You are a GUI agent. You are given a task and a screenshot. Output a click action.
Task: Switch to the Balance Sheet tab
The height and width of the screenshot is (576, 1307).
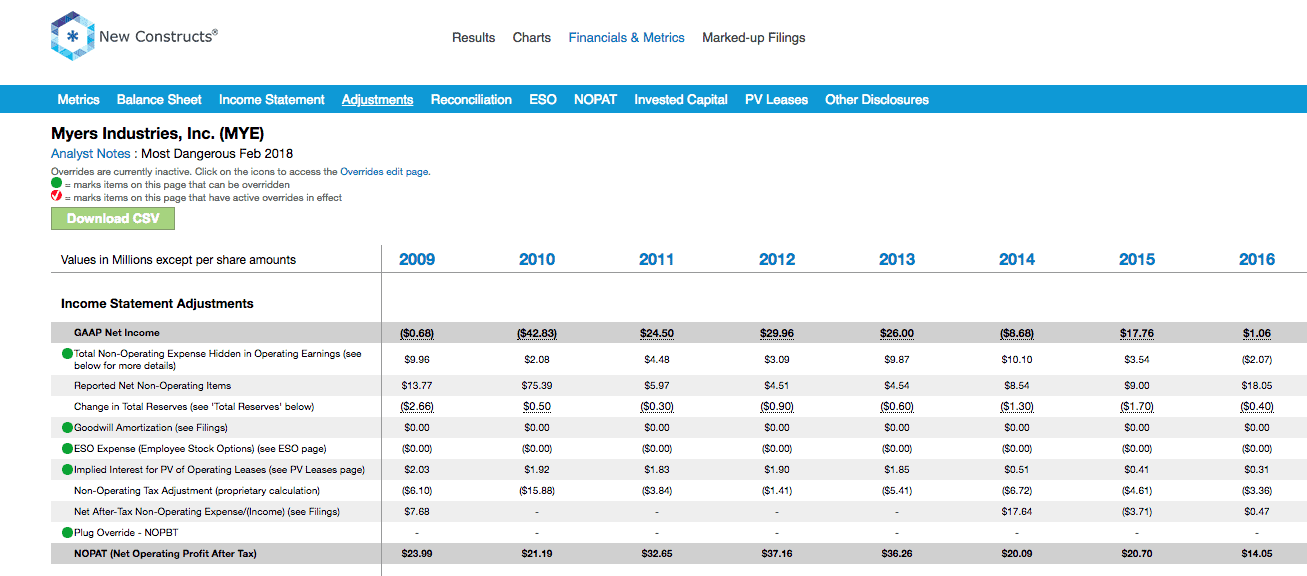pos(159,100)
